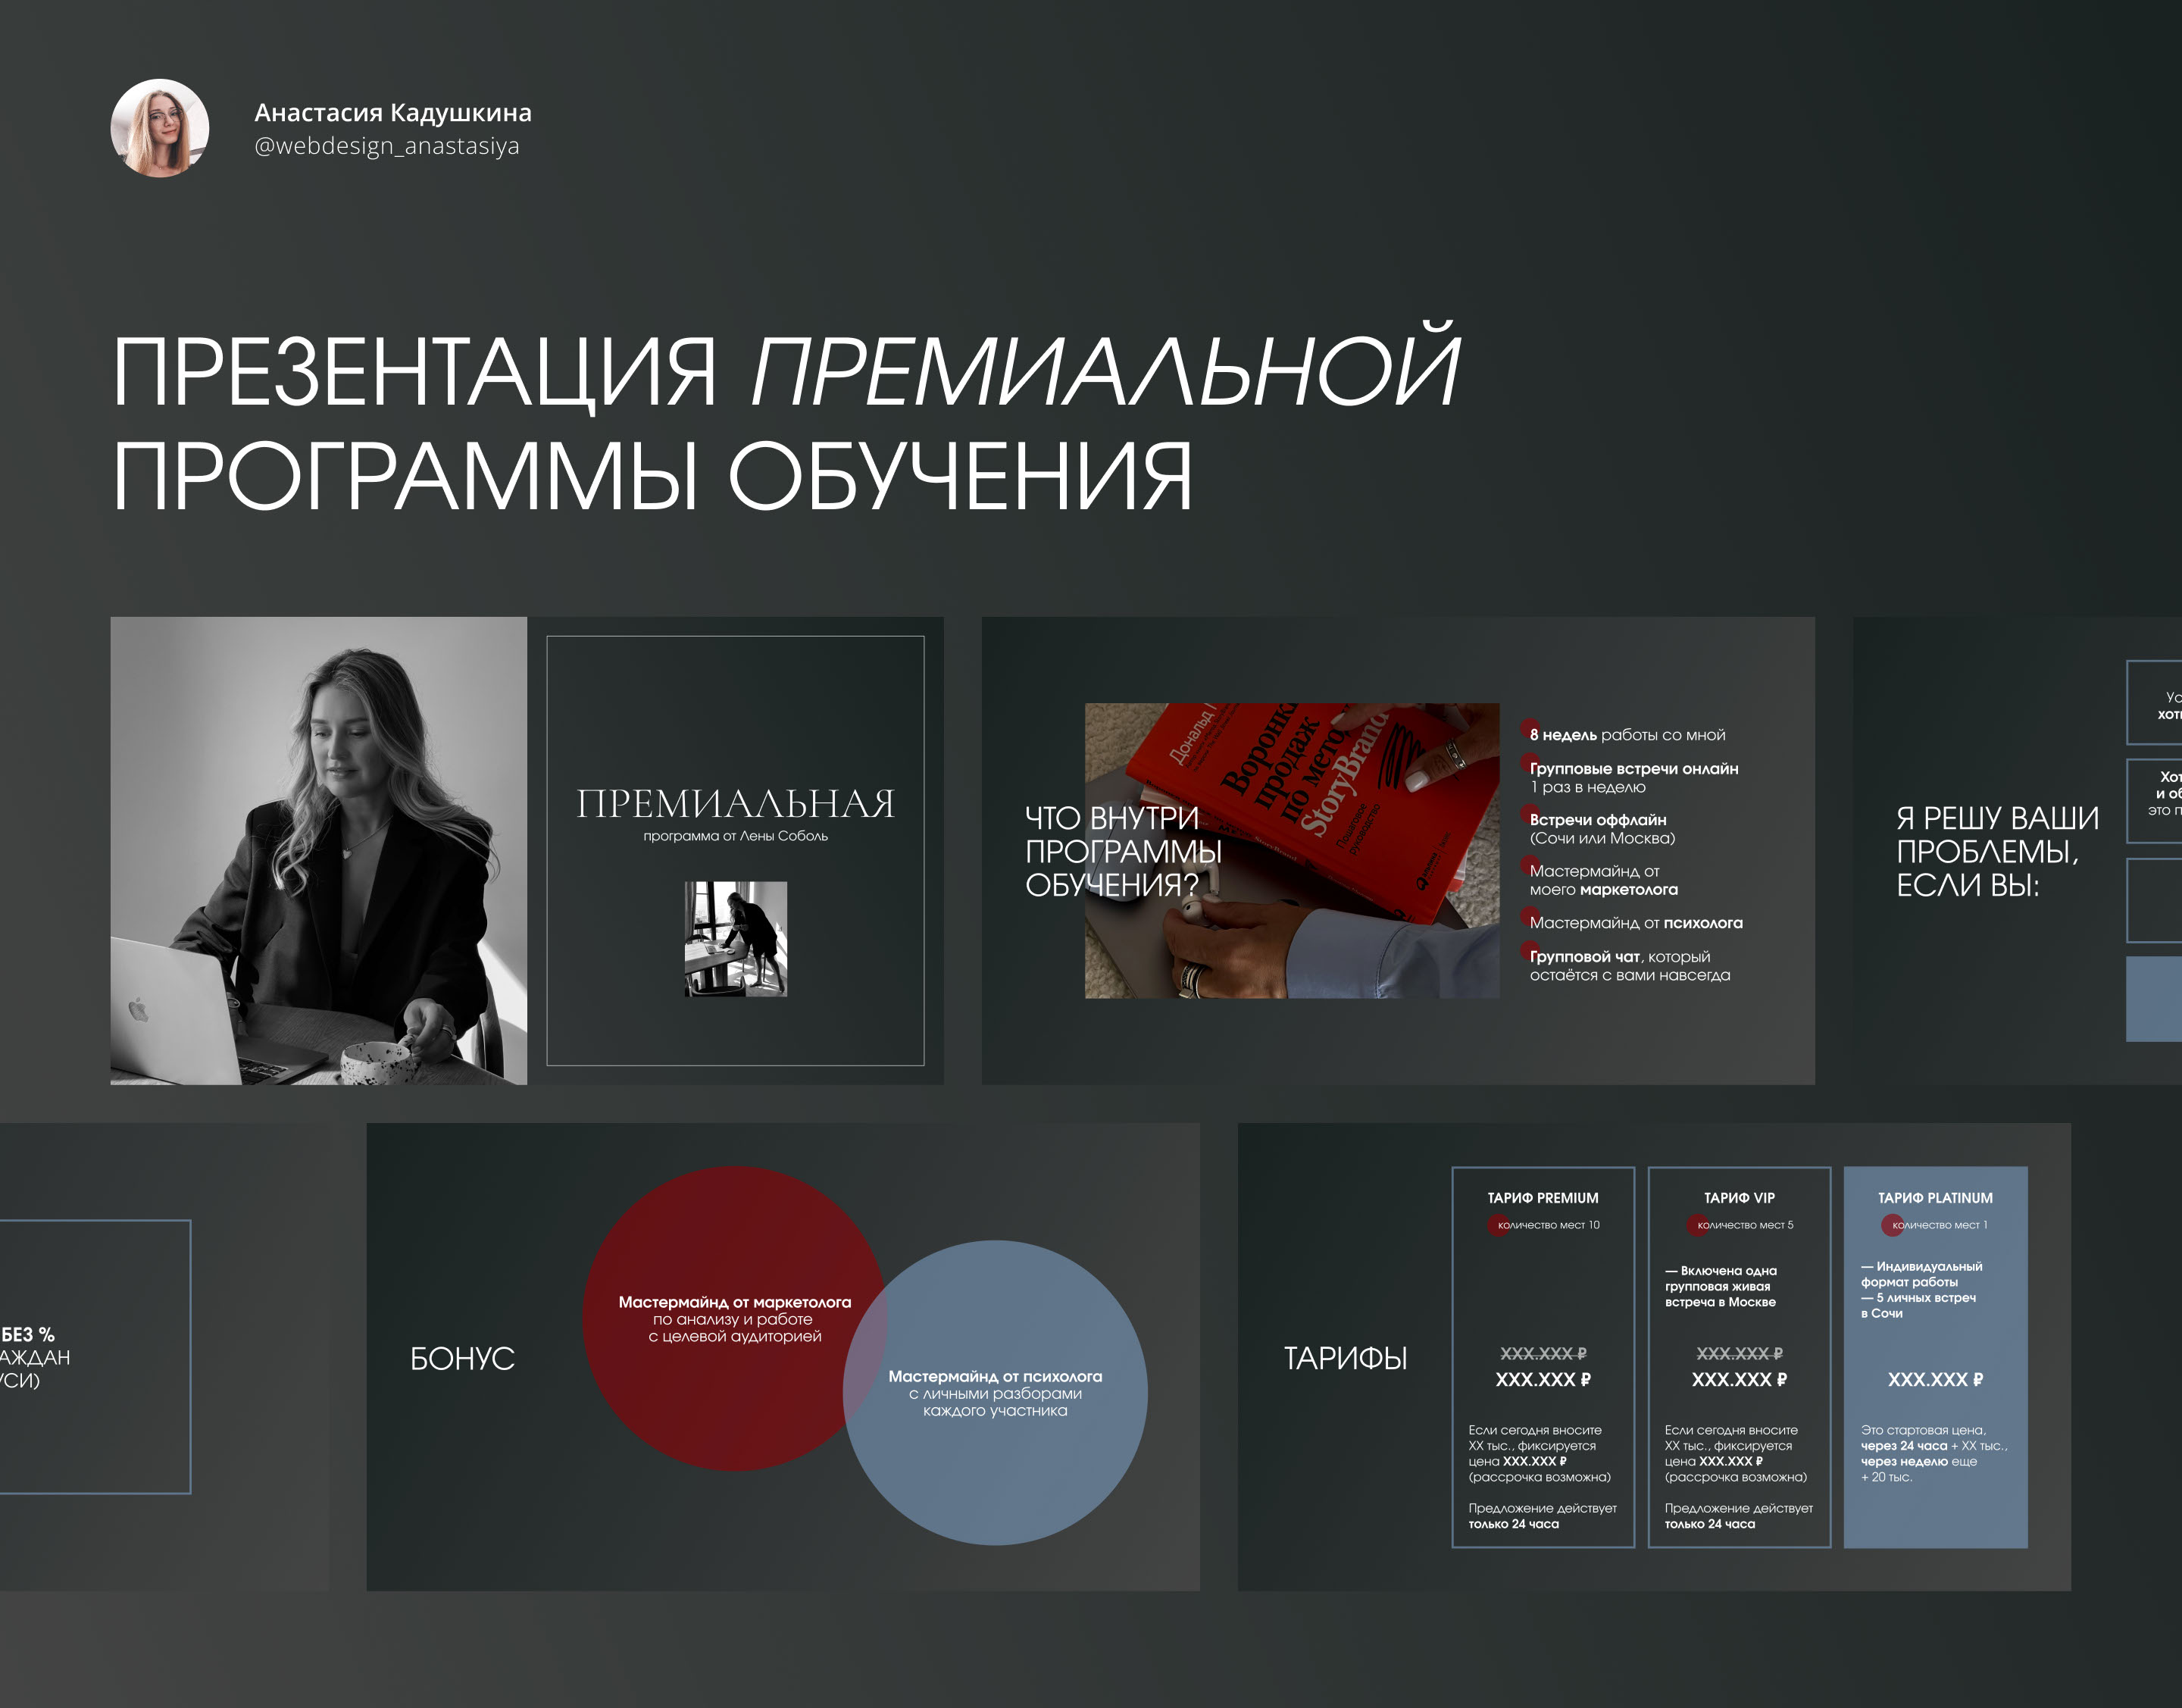Screen dimensions: 2182x1708
Task: Click red bullet beside 'Мастермайнд от психолога'
Action: 1529,916
